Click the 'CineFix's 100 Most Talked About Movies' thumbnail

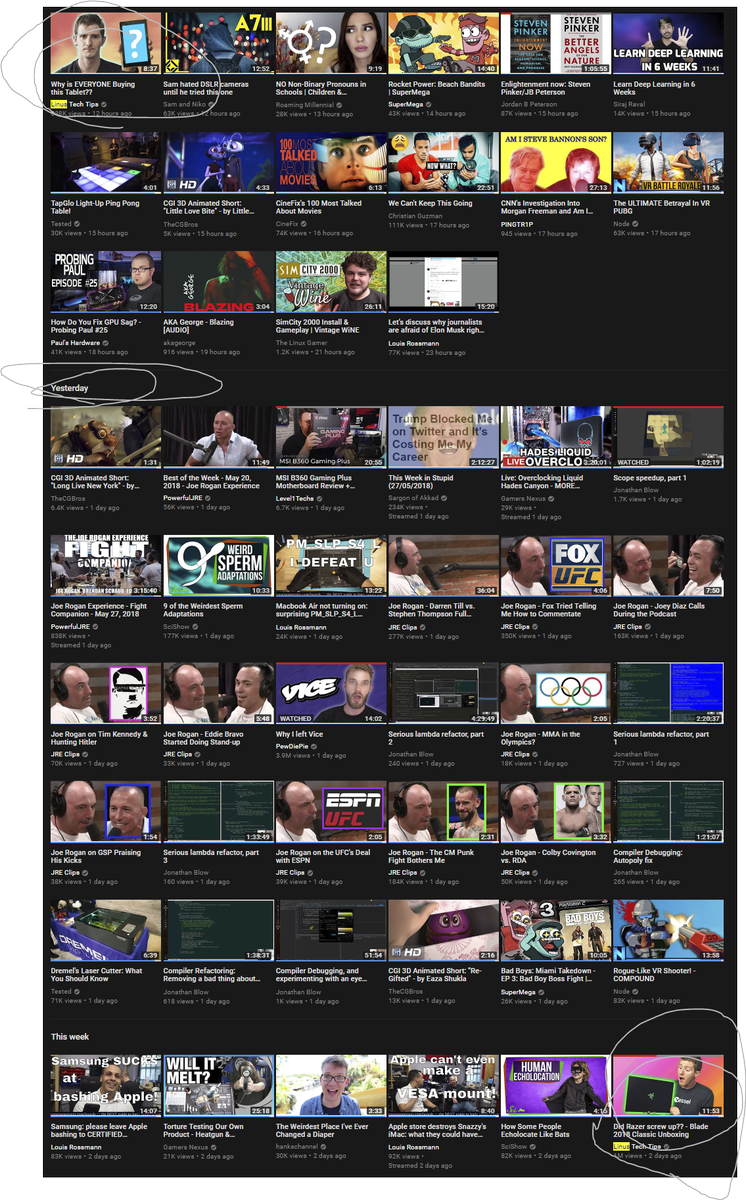click(x=331, y=162)
